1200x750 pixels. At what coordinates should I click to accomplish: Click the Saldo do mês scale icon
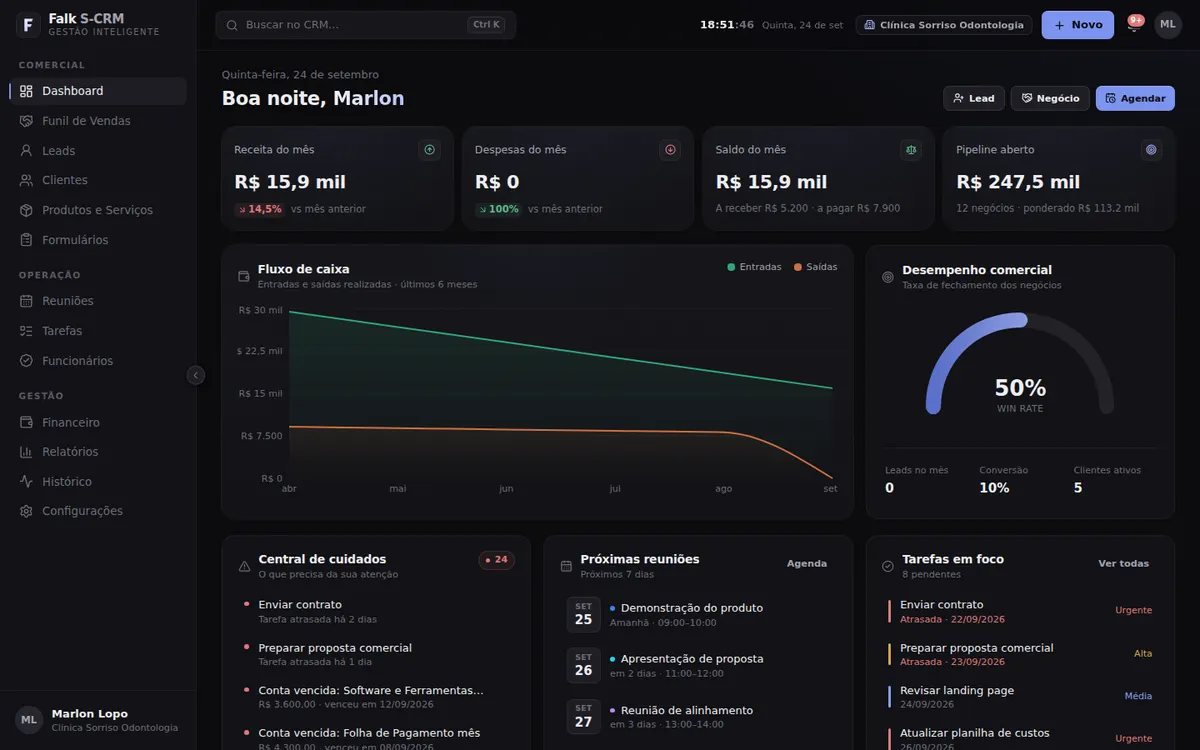911,150
